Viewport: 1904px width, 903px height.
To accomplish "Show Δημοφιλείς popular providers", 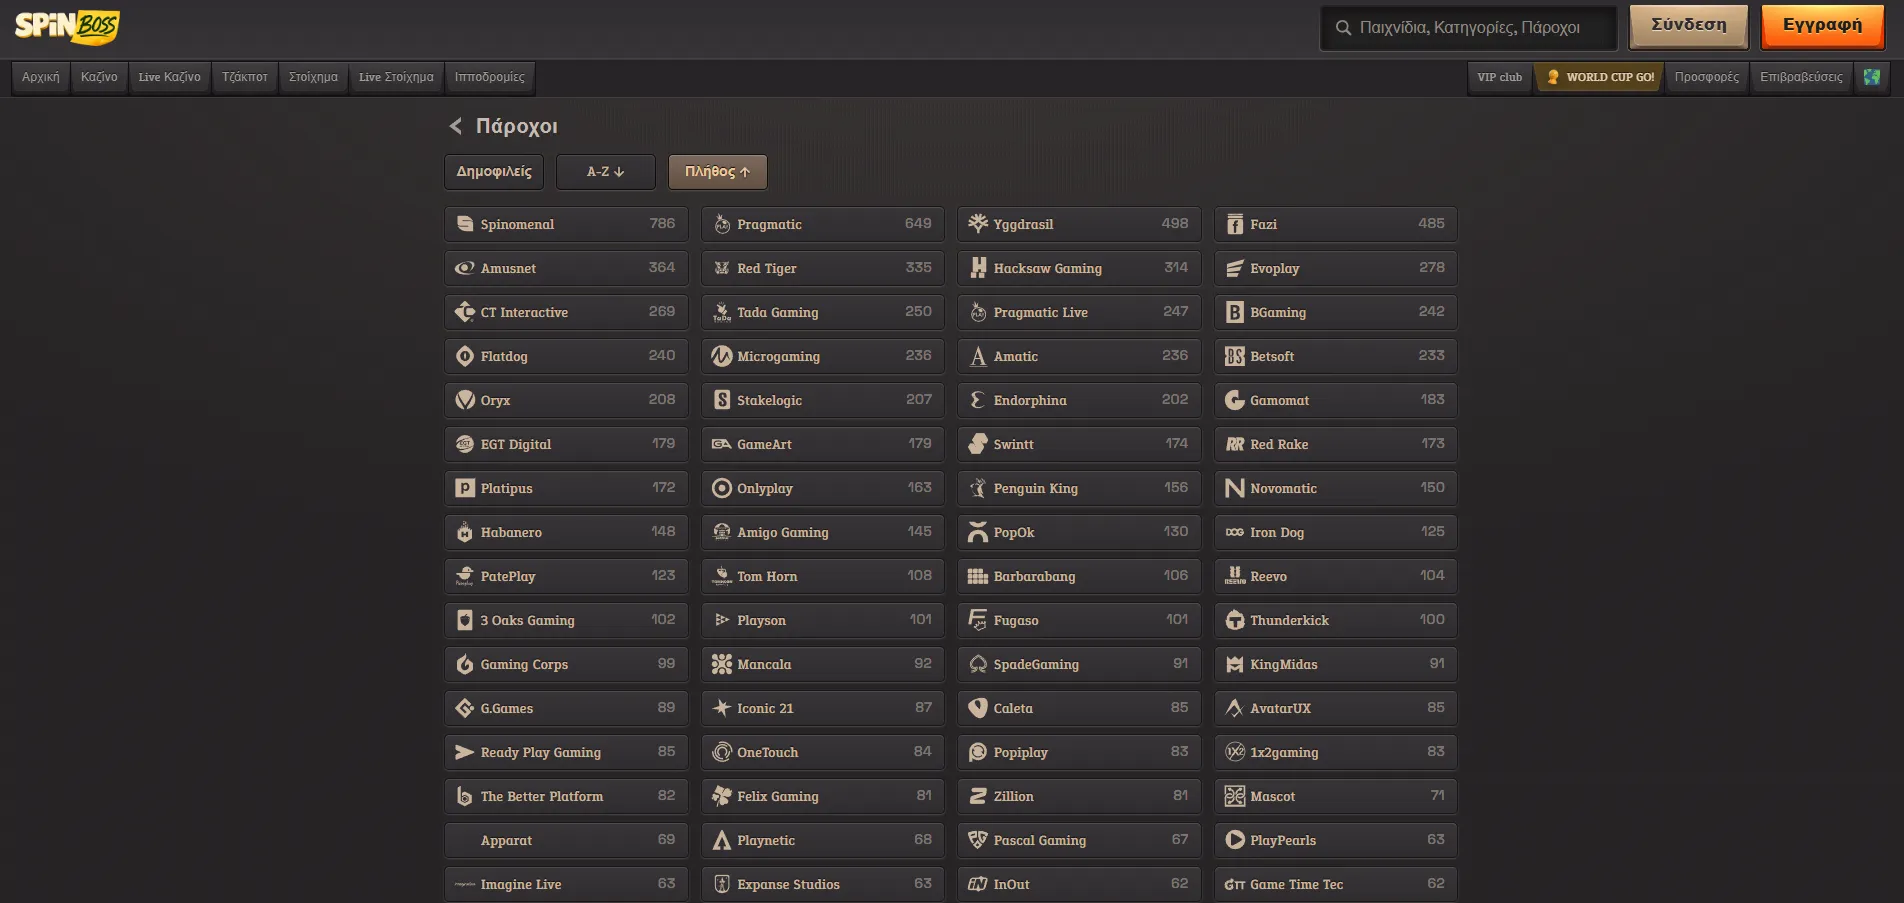I will pos(494,172).
